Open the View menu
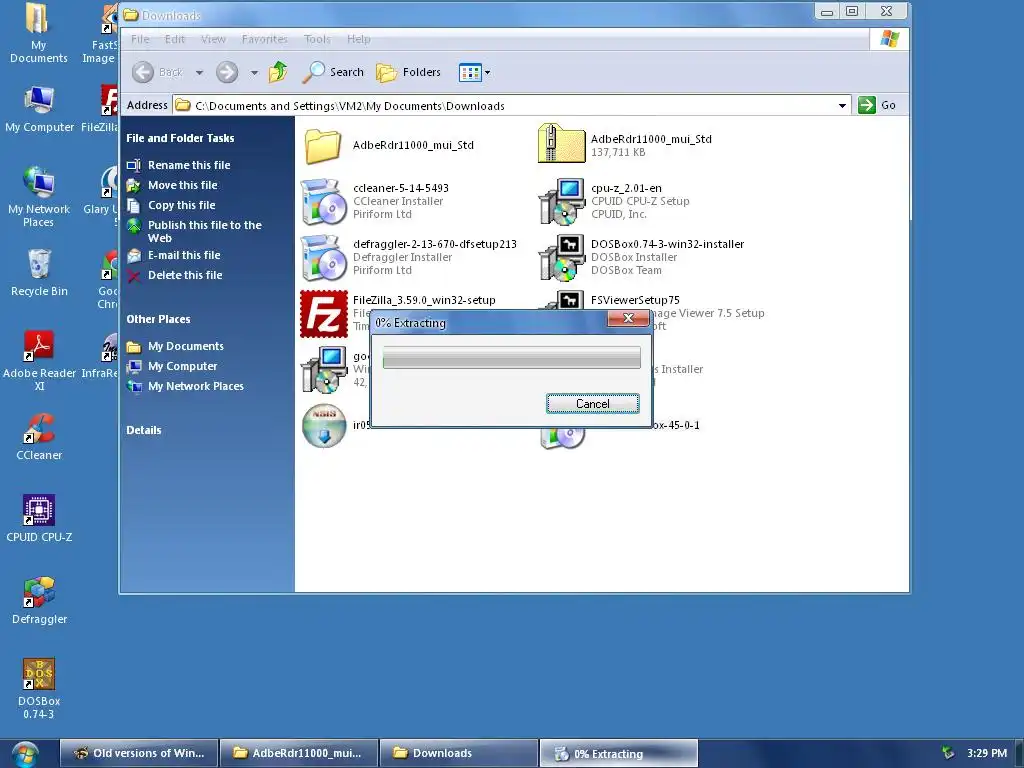The height and width of the screenshot is (768, 1024). point(214,39)
